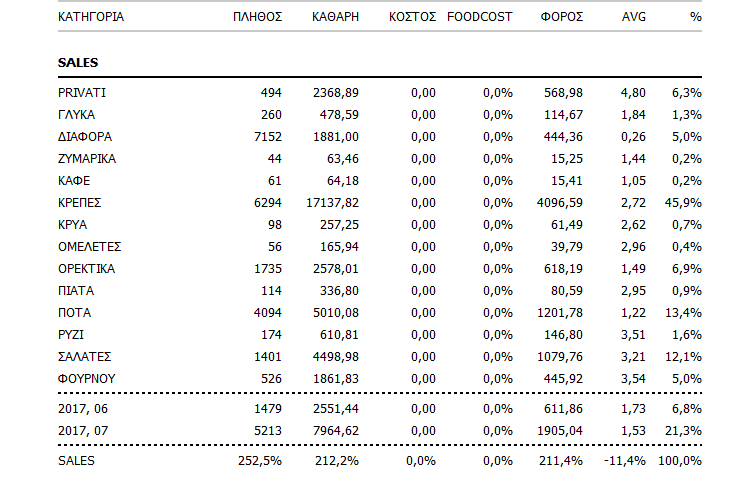This screenshot has width=756, height=484.
Task: Click the ΣΑΛΑΤΕΣ category name
Action: tap(84, 357)
